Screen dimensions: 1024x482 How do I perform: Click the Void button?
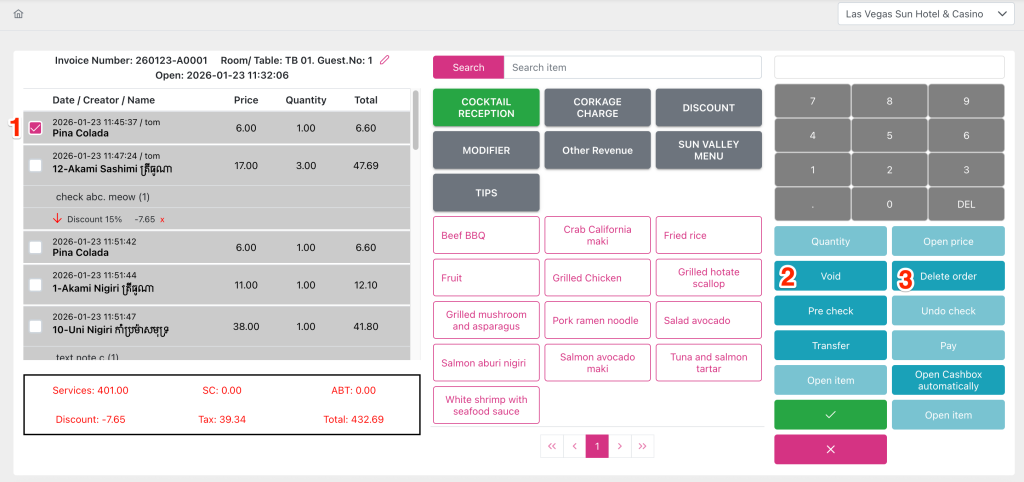point(830,276)
